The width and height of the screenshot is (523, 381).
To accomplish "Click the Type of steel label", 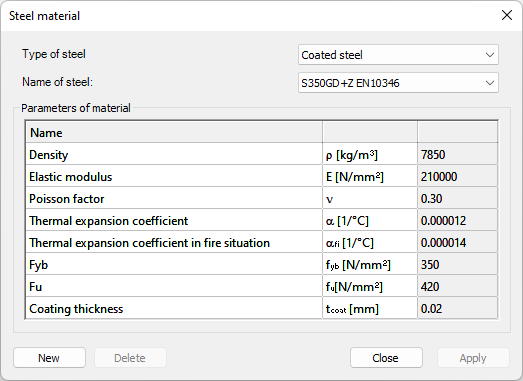I will tap(54, 54).
